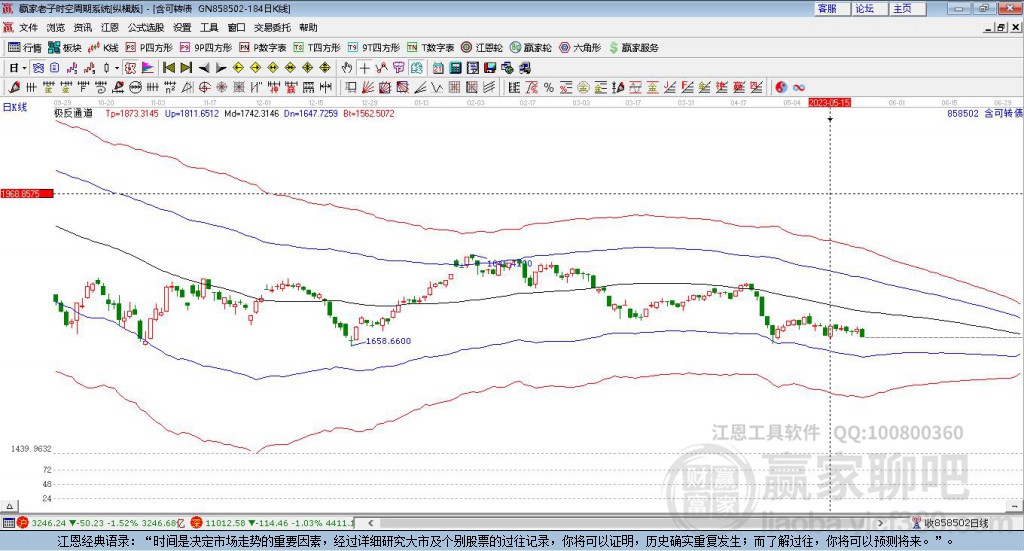The image size is (1024, 551).
Task: Click the 论坛 forum button
Action: click(x=869, y=8)
